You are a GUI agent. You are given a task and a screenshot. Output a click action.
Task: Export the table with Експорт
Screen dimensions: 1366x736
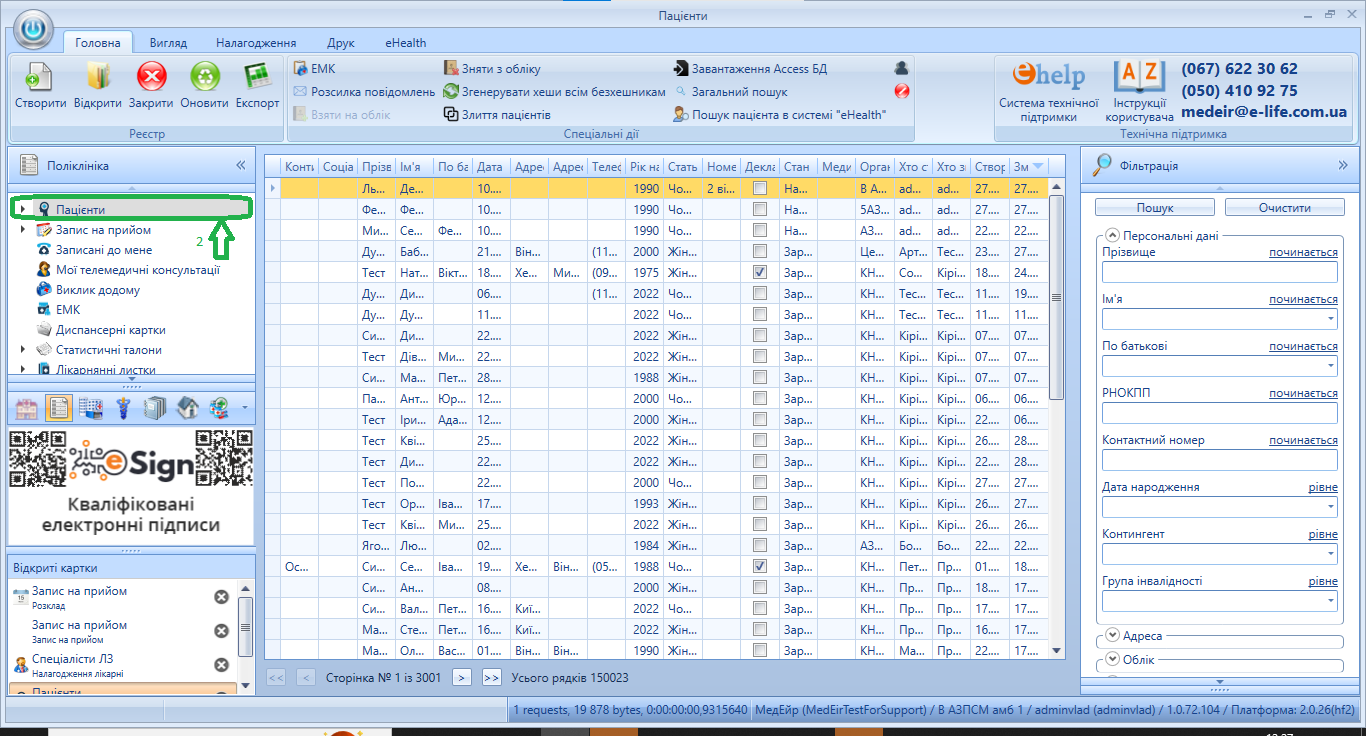pyautogui.click(x=258, y=86)
